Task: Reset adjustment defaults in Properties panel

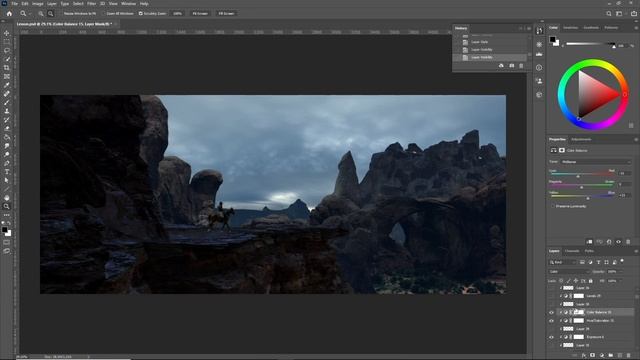Action: coord(609,242)
